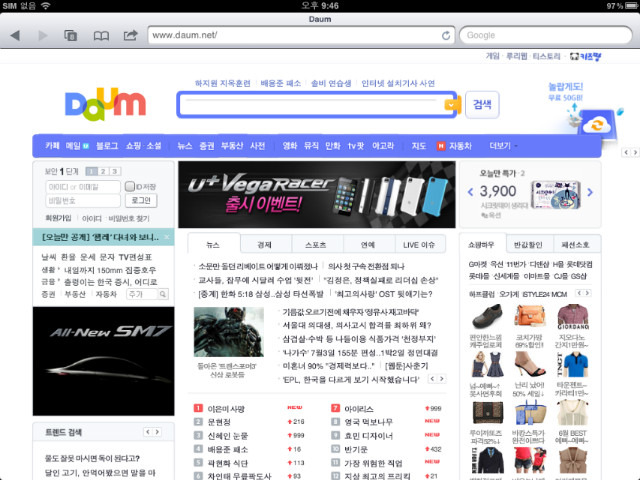Open the 반값할인 tab

[x=528, y=245]
